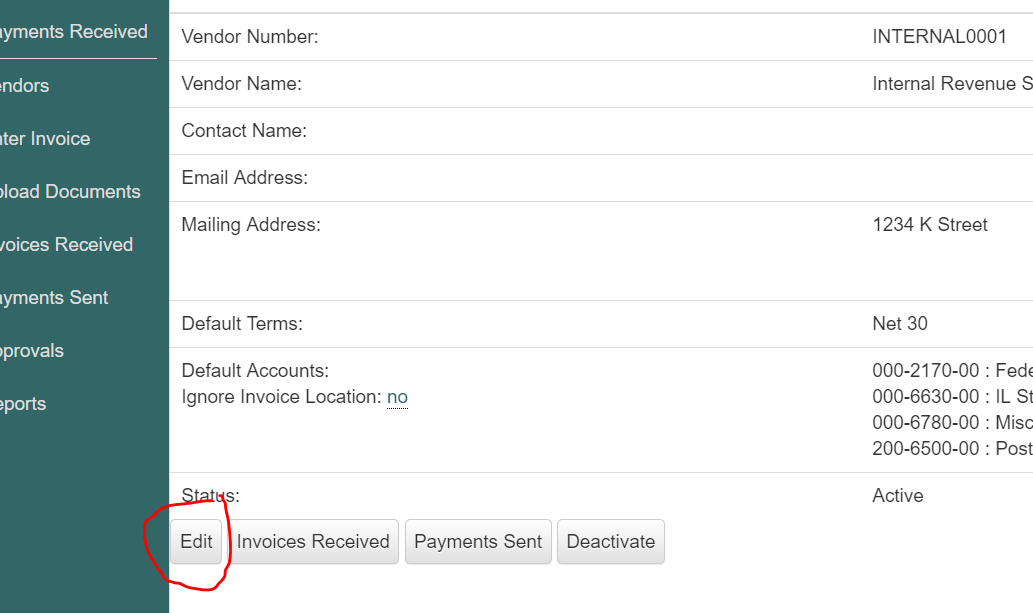This screenshot has height=613, width=1033.
Task: Click the 1234 K Street address value
Action: click(930, 225)
